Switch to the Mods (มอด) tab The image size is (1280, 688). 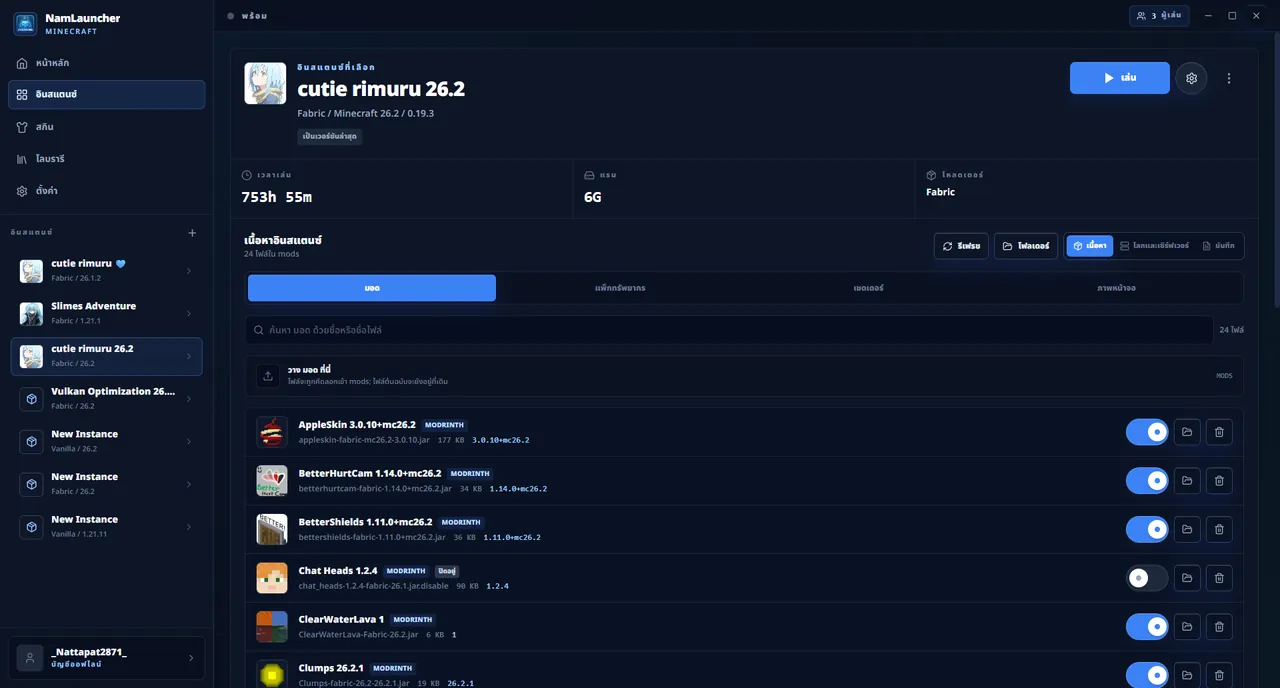click(x=372, y=288)
